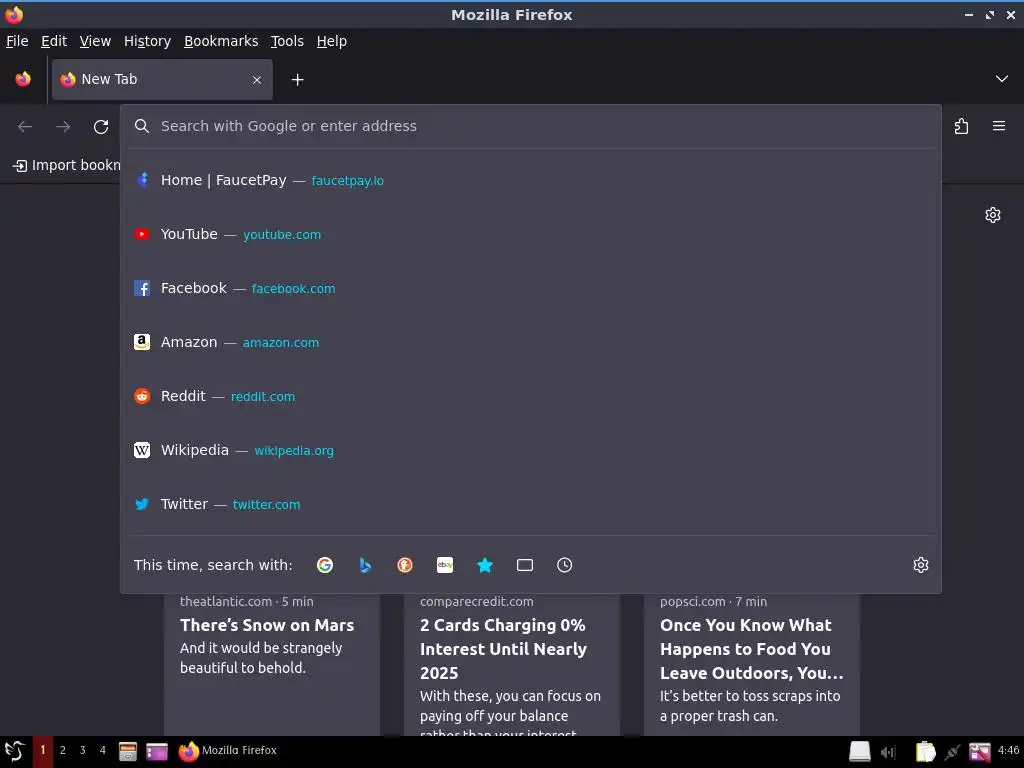Click the volume tray icon
Screen dimensions: 1024x768
[x=888, y=752]
